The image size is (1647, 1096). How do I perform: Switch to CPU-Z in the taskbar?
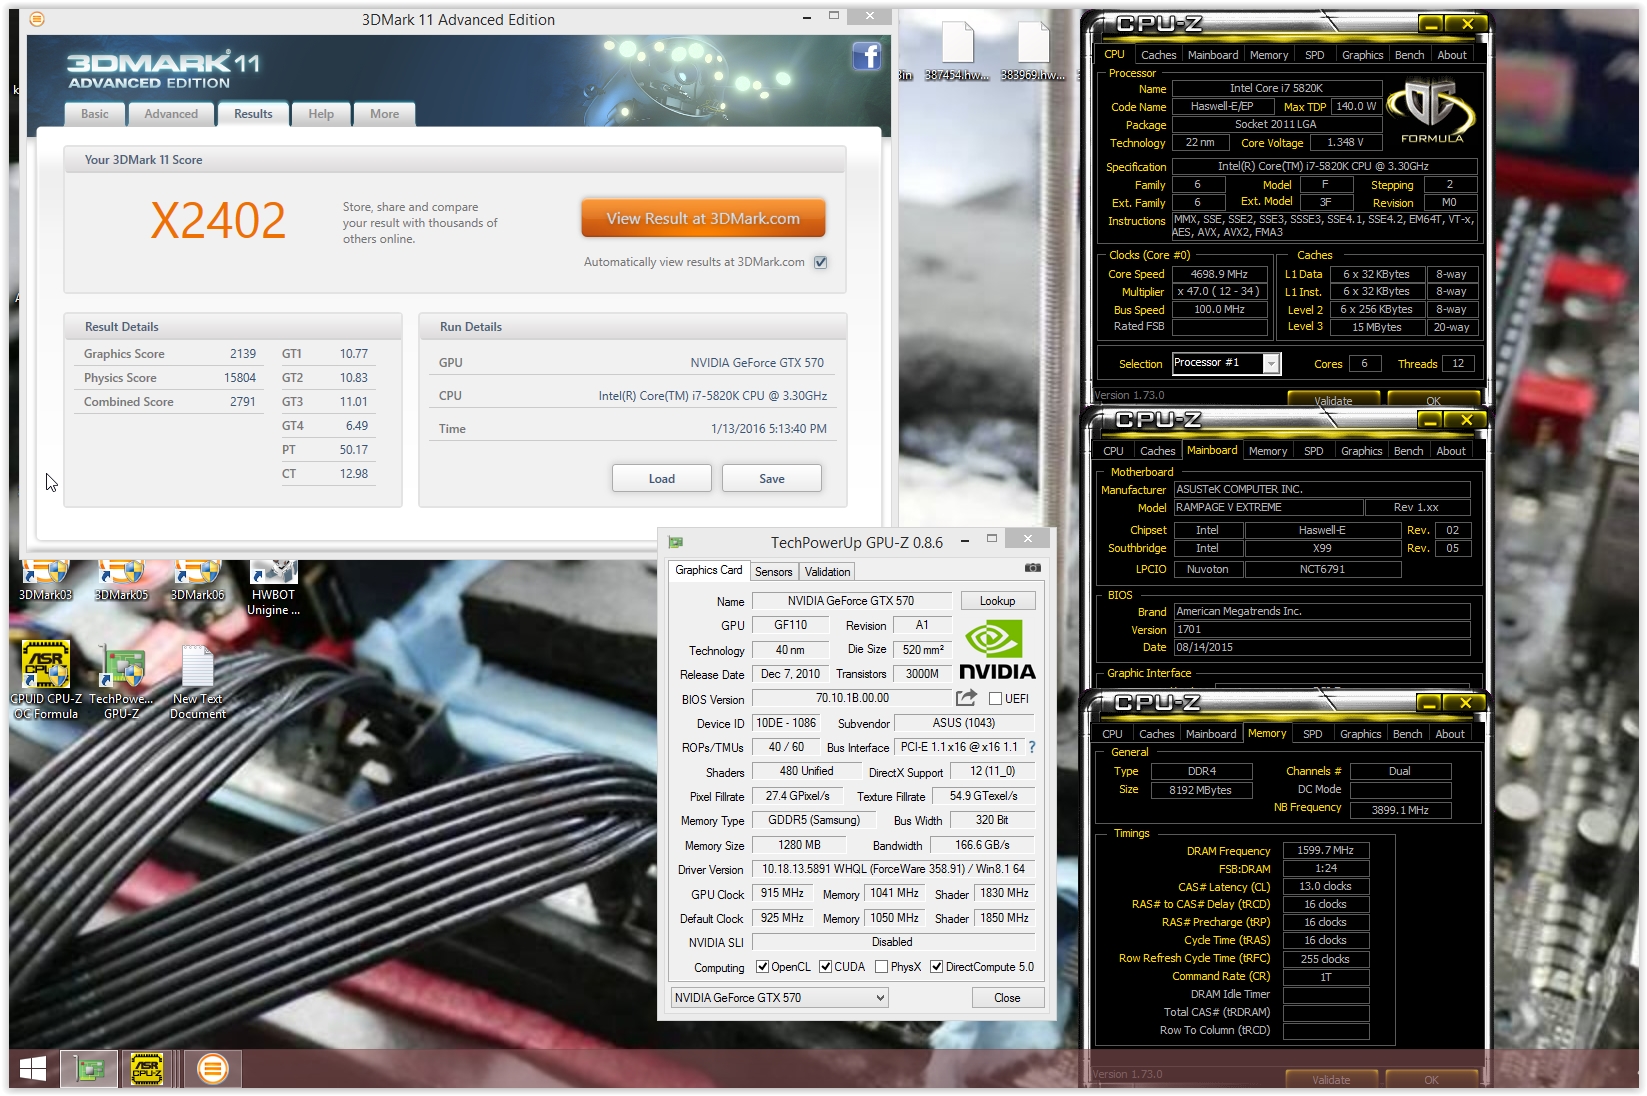tap(147, 1069)
